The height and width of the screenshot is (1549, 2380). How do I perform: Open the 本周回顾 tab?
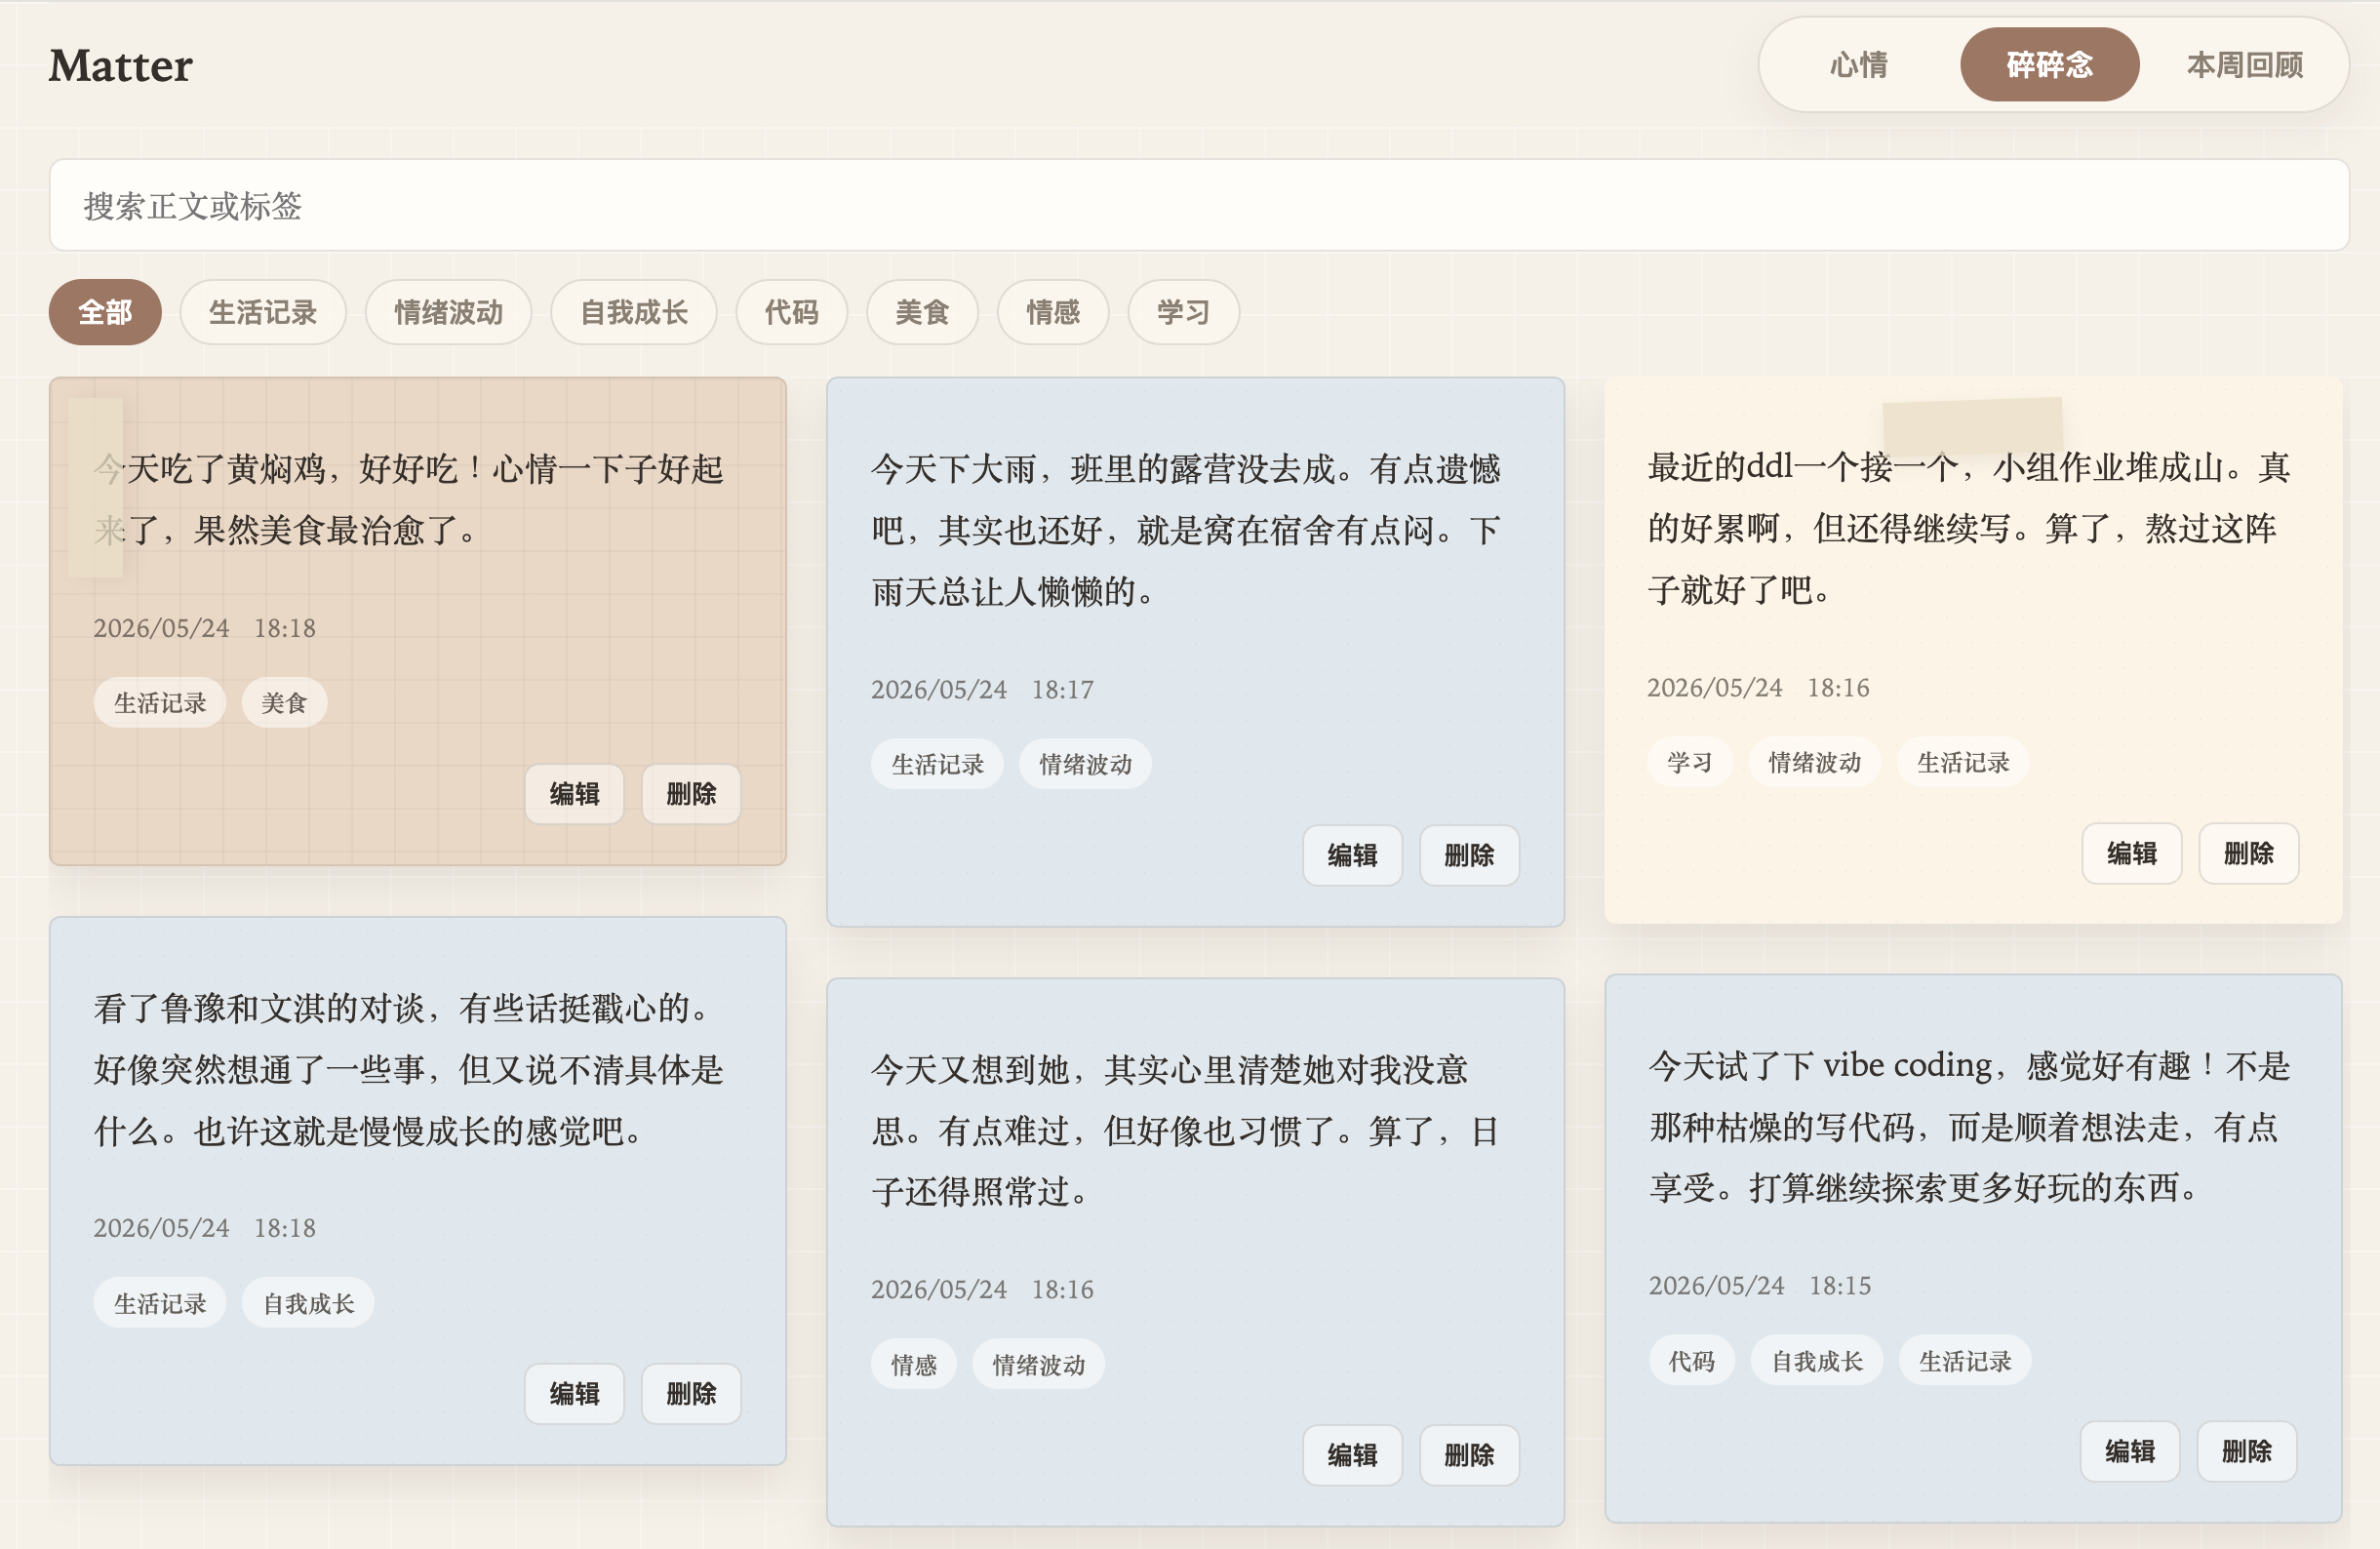click(x=2244, y=65)
